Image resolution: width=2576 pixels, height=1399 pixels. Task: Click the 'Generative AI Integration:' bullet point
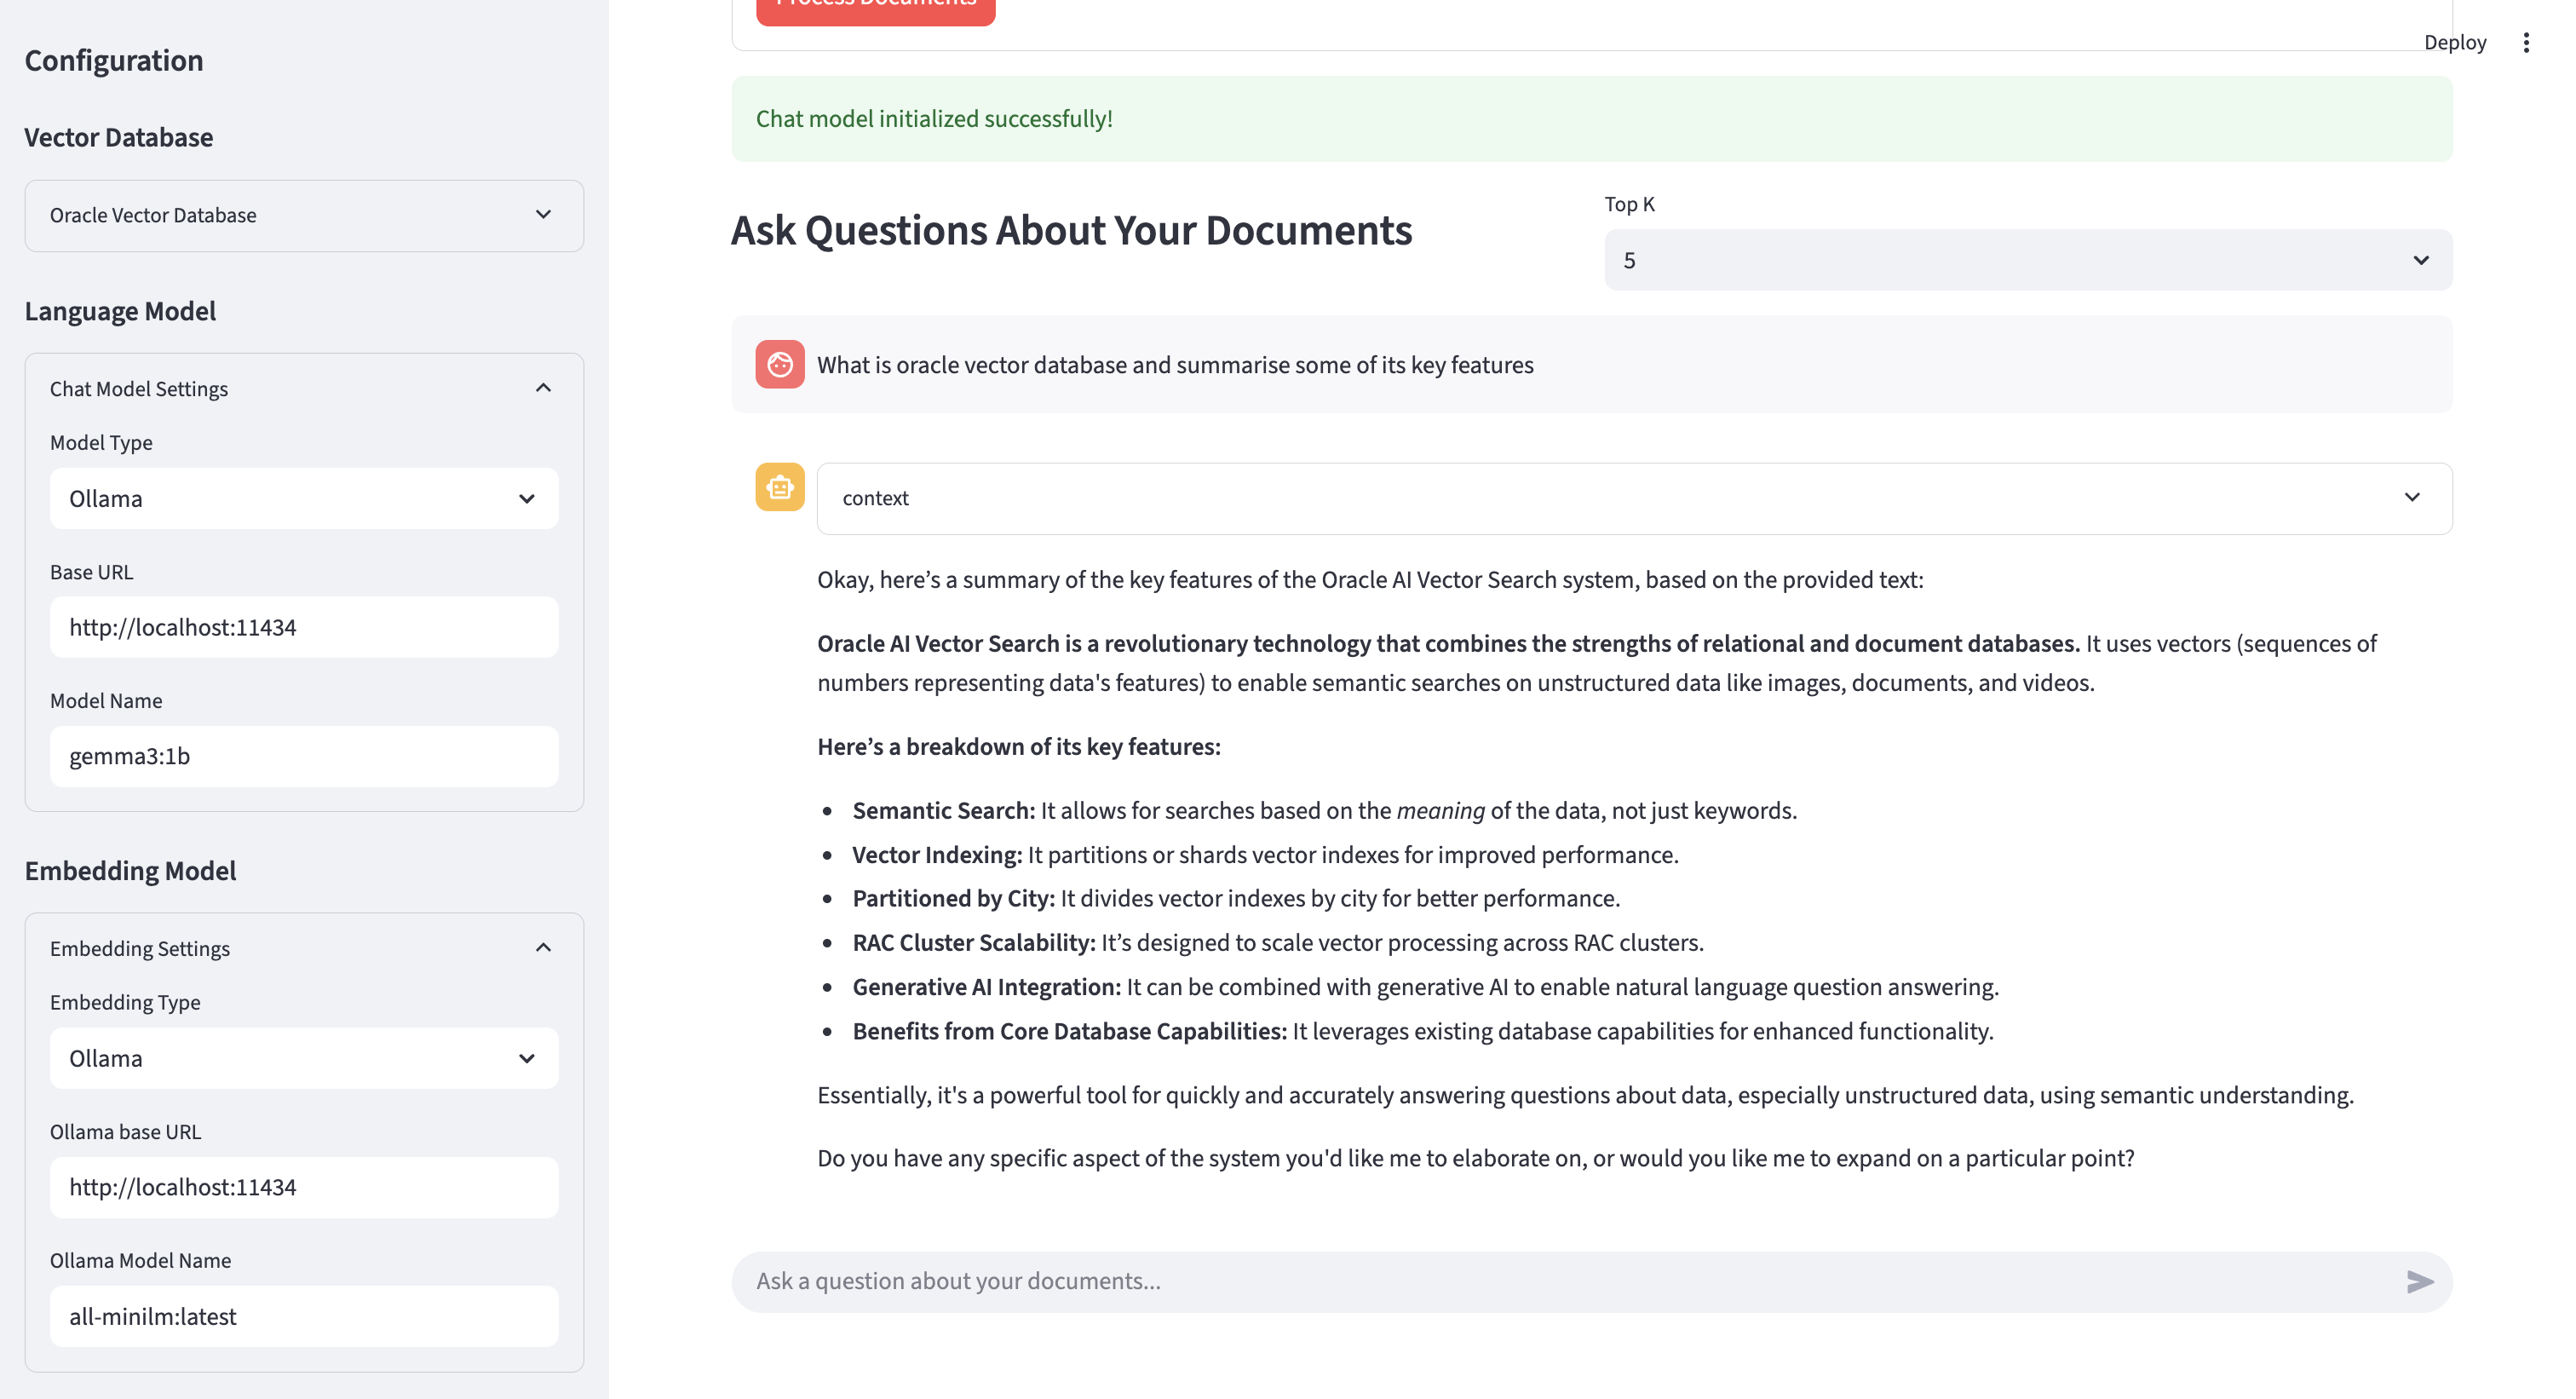[x=1425, y=987]
